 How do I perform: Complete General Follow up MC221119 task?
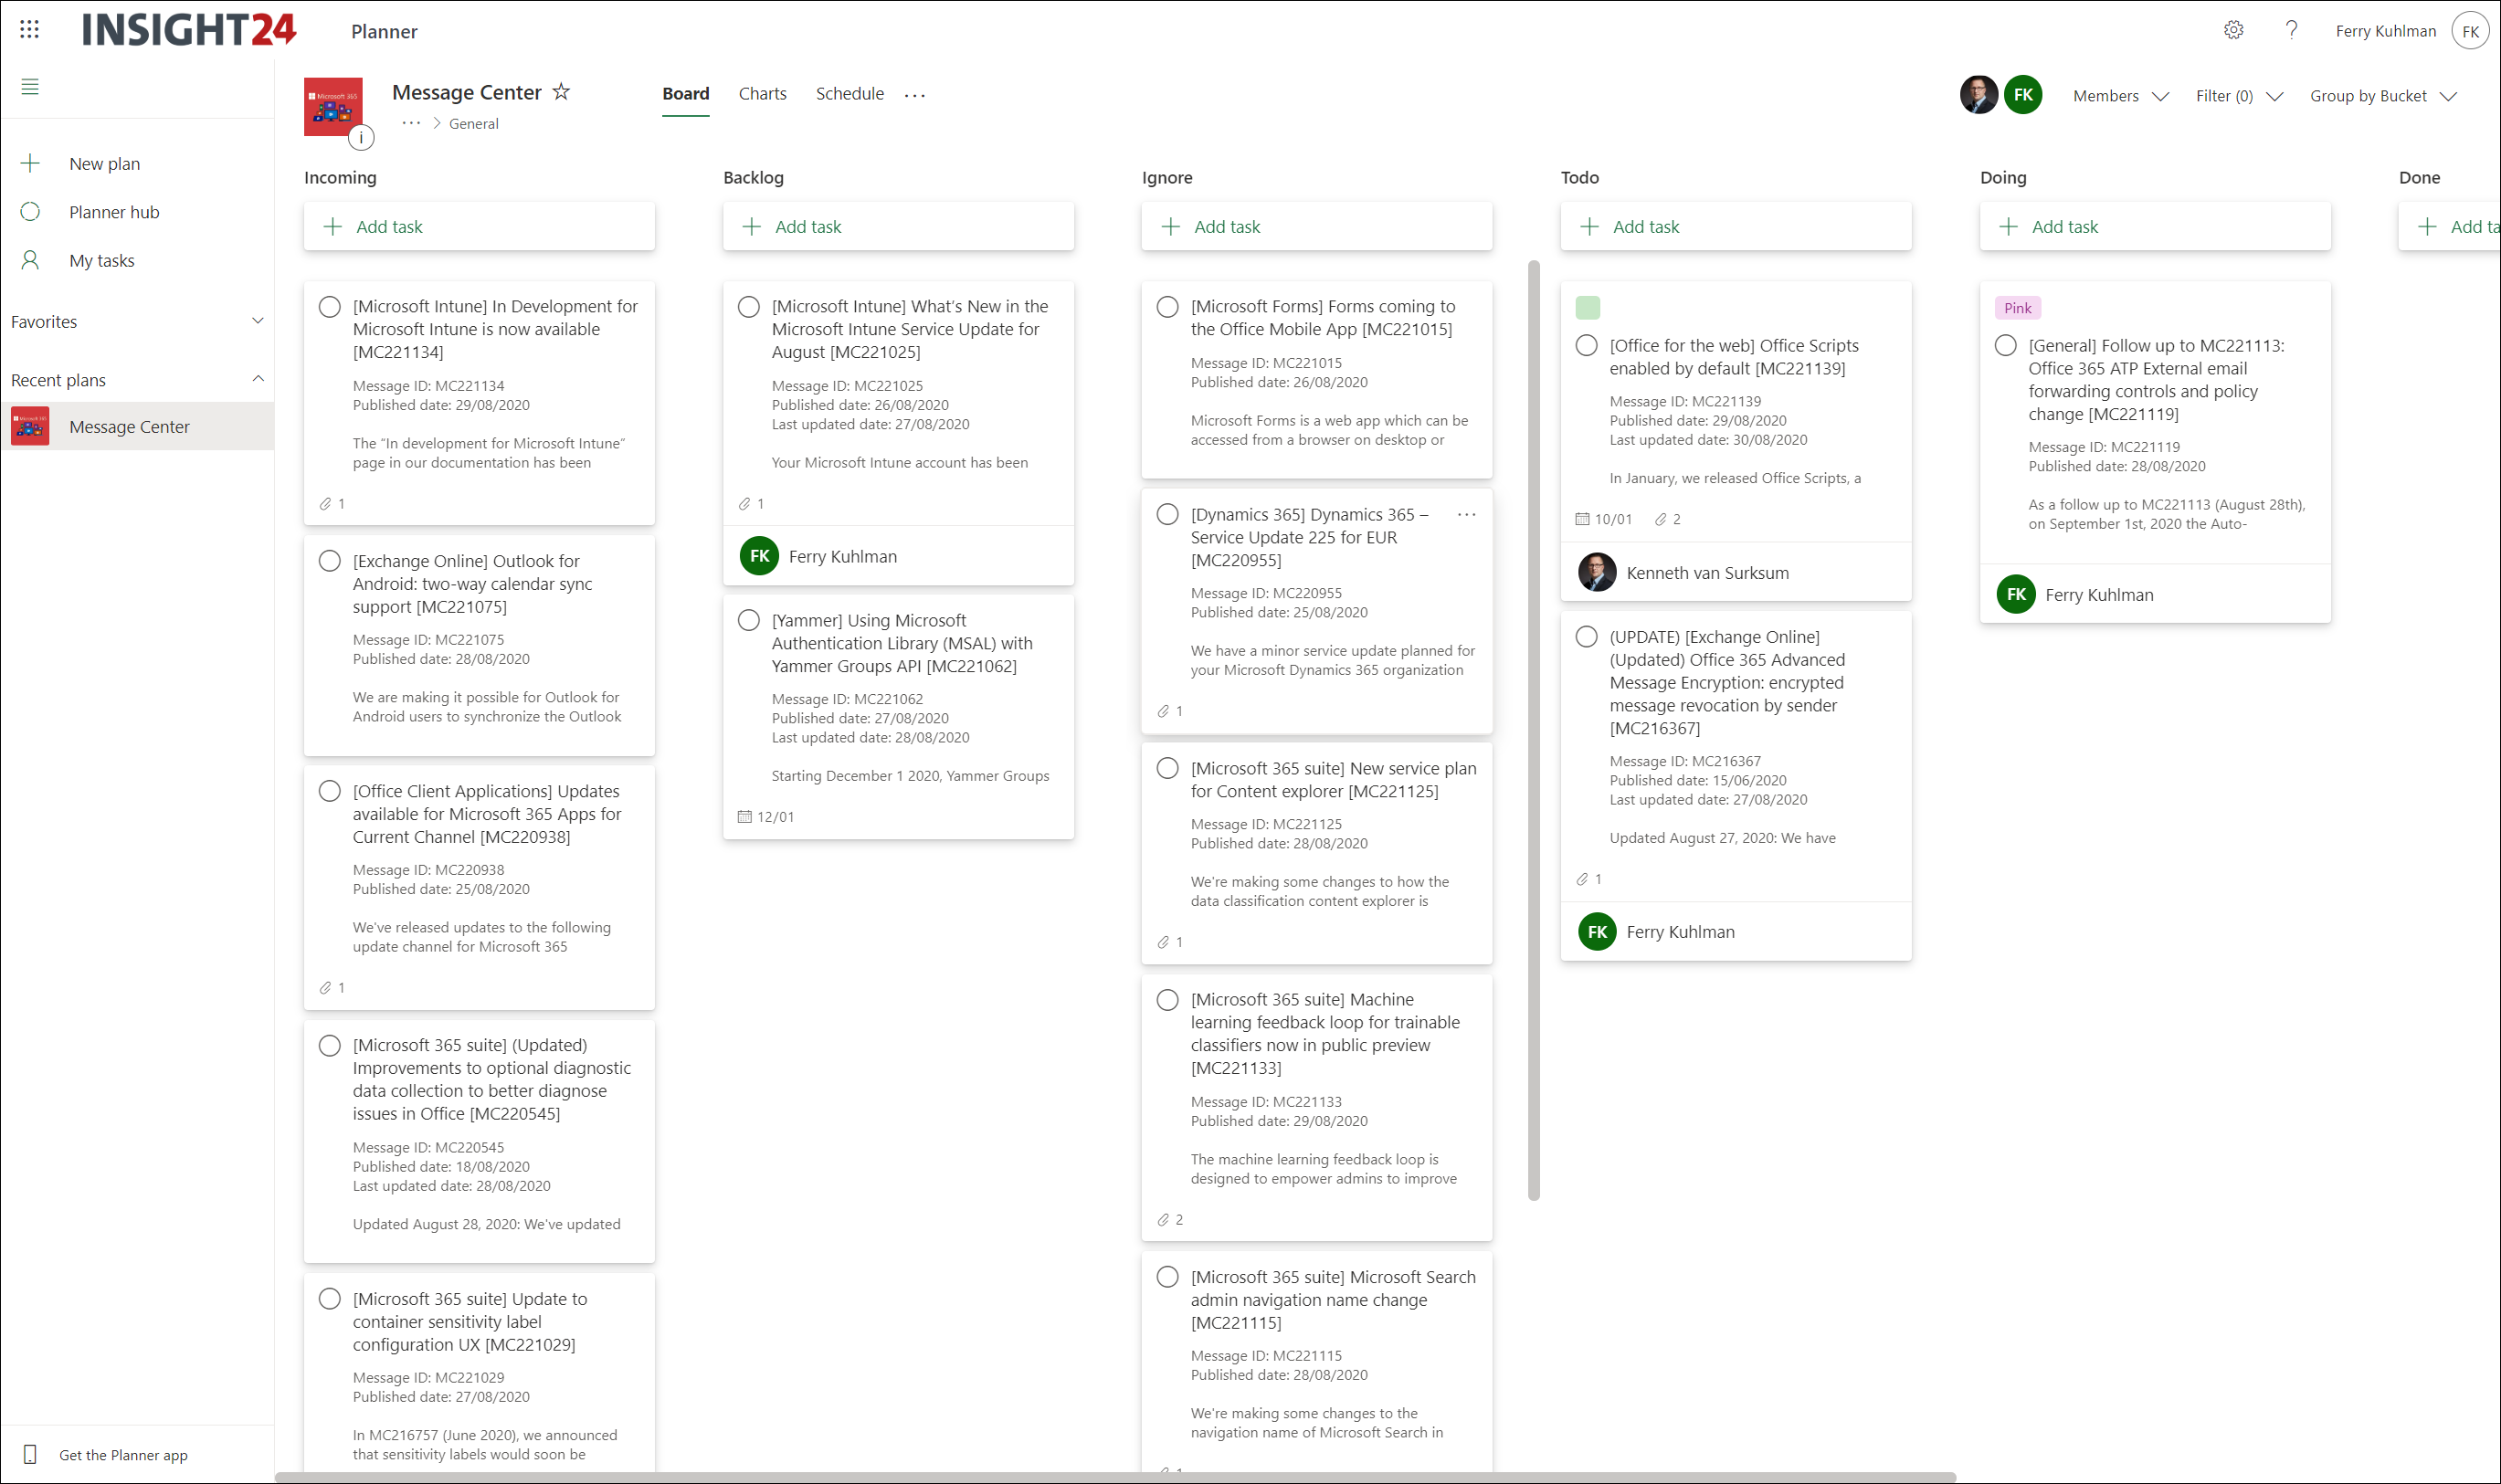[2005, 345]
